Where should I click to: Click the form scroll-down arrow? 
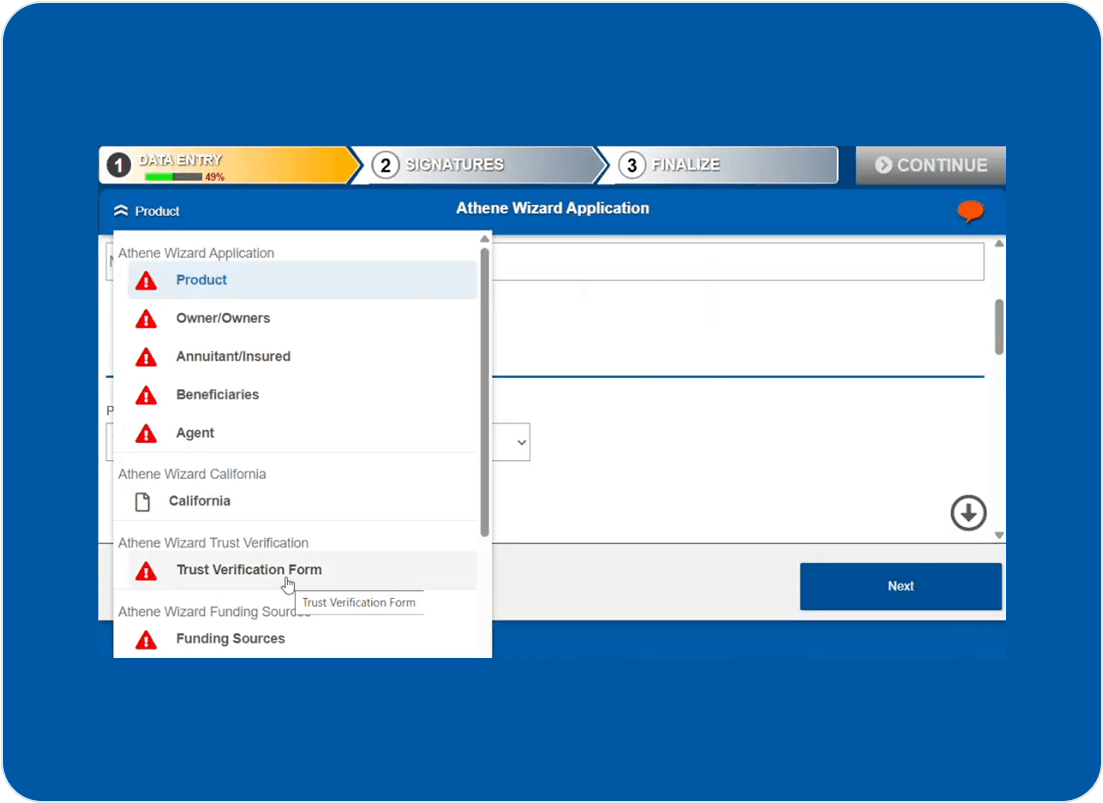999,536
